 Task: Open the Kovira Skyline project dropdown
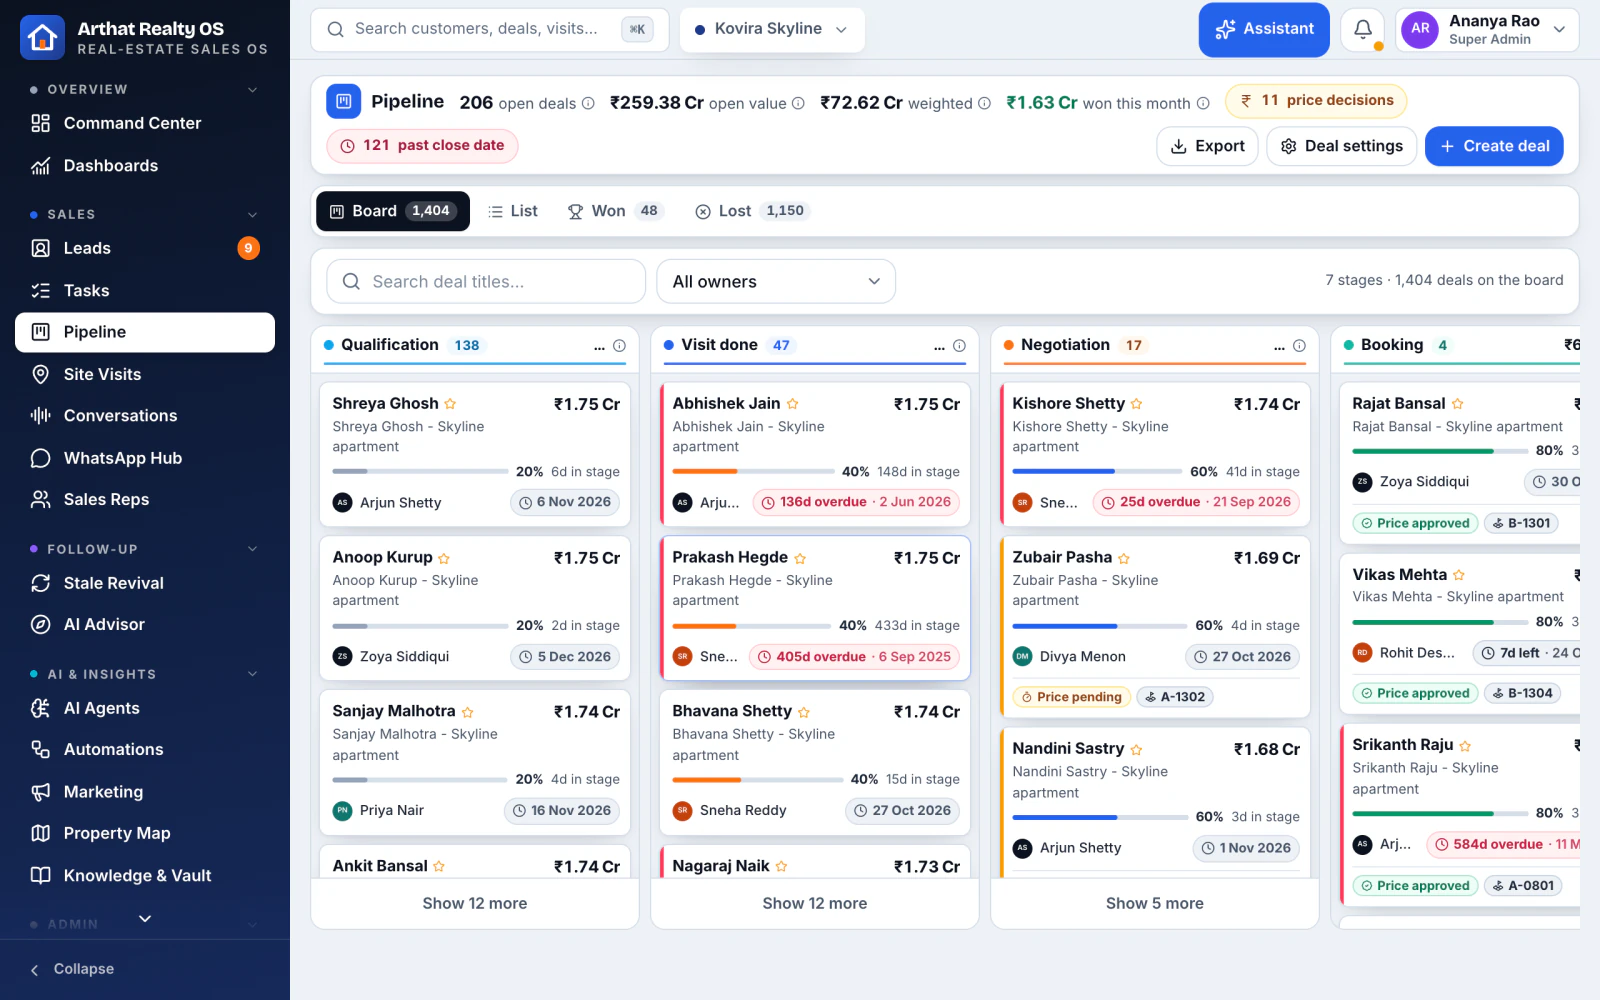772,30
